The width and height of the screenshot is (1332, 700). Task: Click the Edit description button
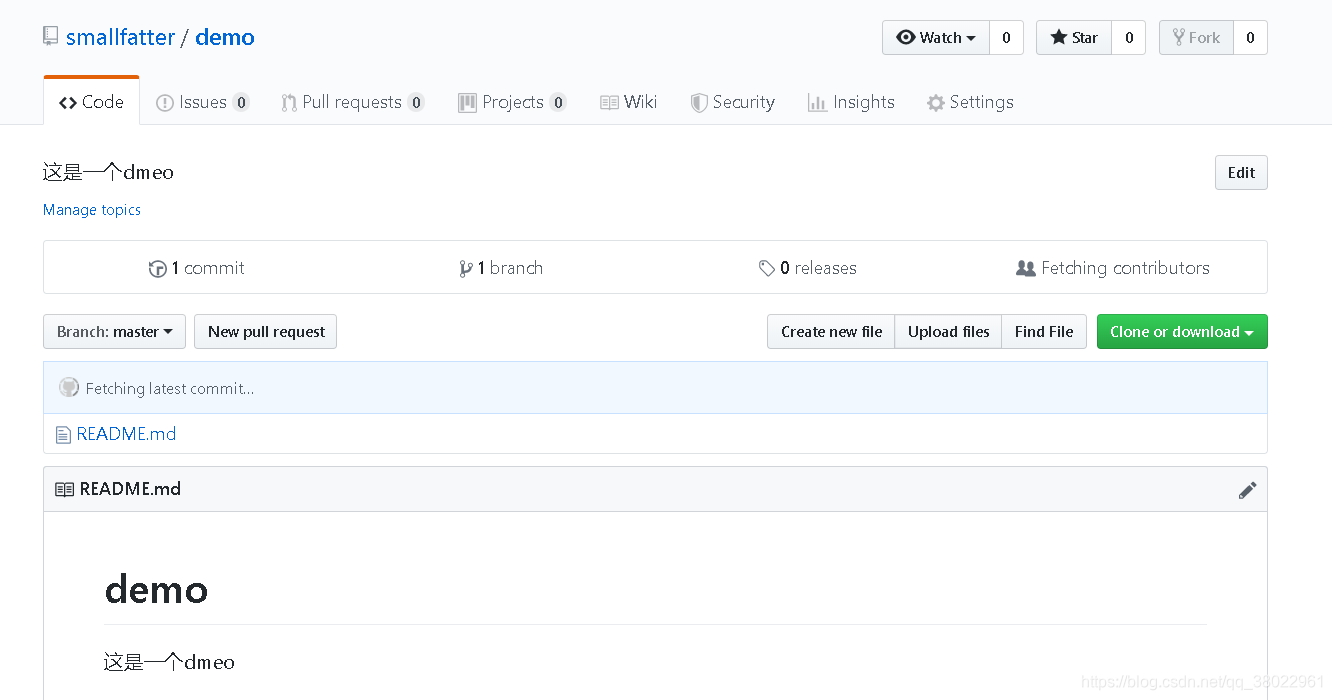1241,172
